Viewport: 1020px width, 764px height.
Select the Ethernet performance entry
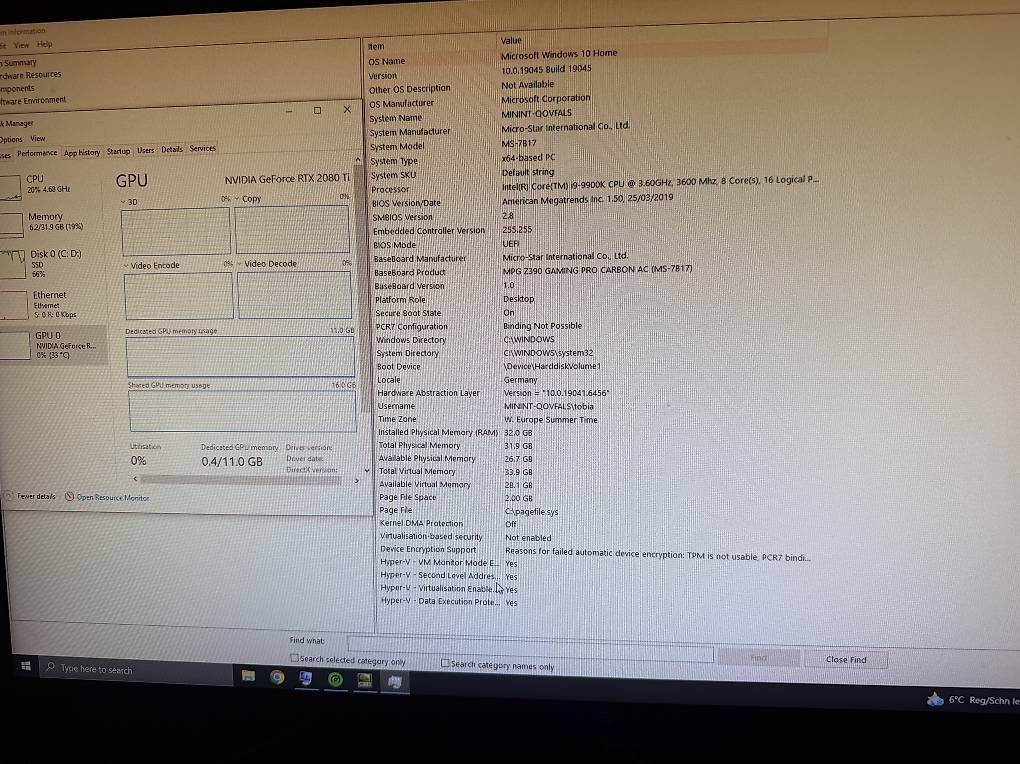tap(52, 304)
